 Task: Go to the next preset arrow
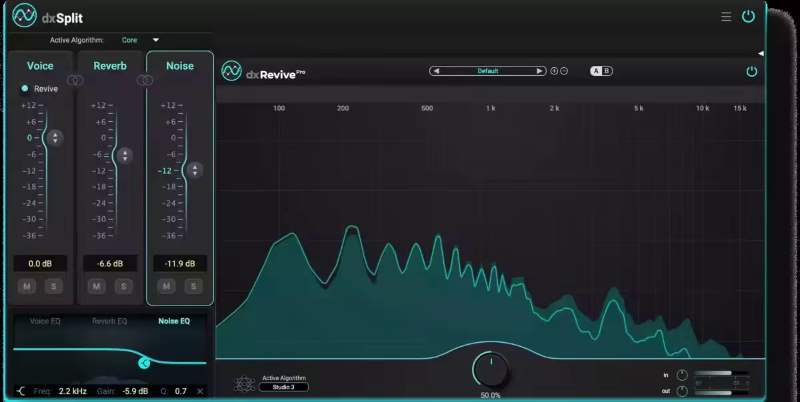(540, 71)
